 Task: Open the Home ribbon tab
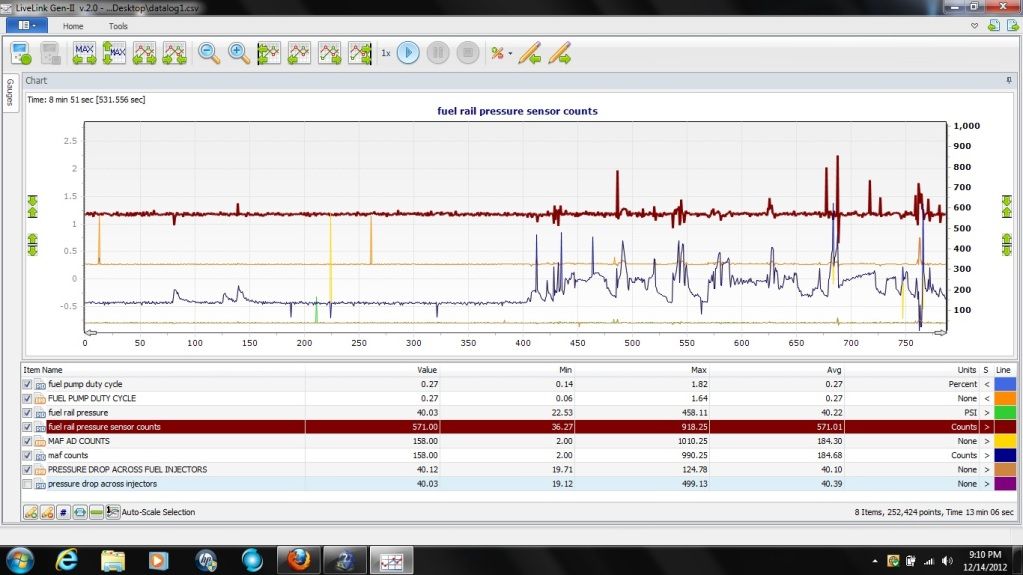pos(73,26)
